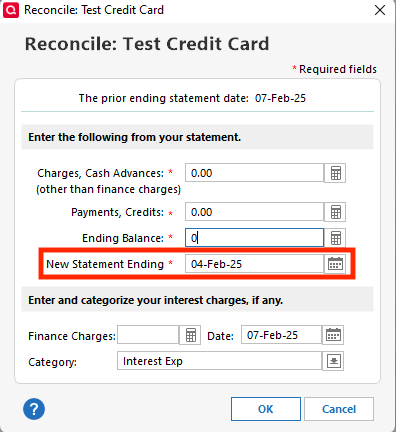Image resolution: width=396 pixels, height=432 pixels.
Task: Expand the Category dropdown list
Action: click(333, 361)
